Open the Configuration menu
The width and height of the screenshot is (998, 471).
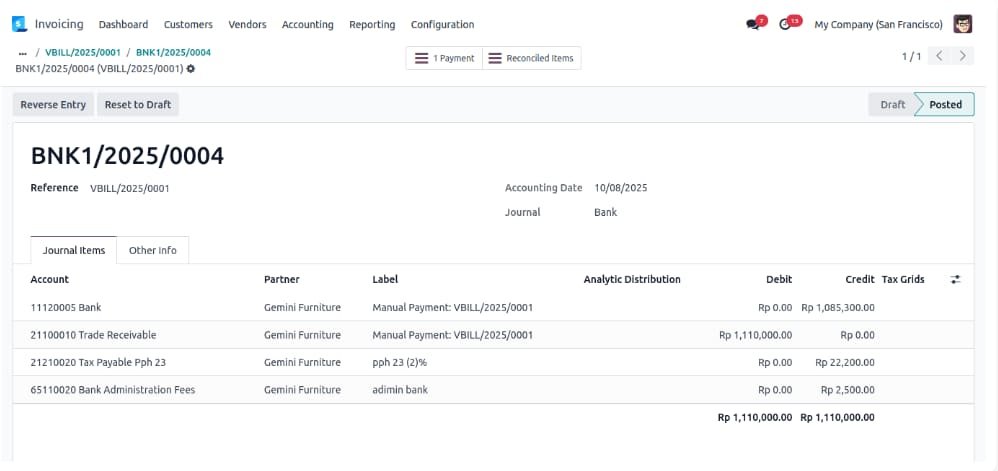tap(442, 24)
